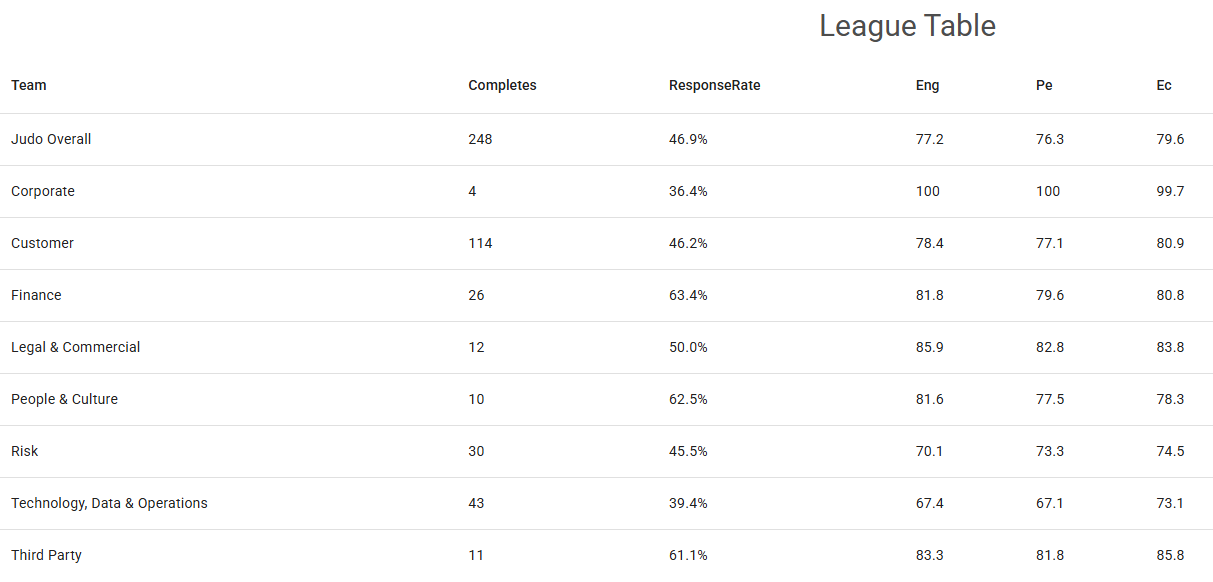This screenshot has width=1213, height=582.
Task: Select Technology, Data & Operations row
Action: [109, 504]
